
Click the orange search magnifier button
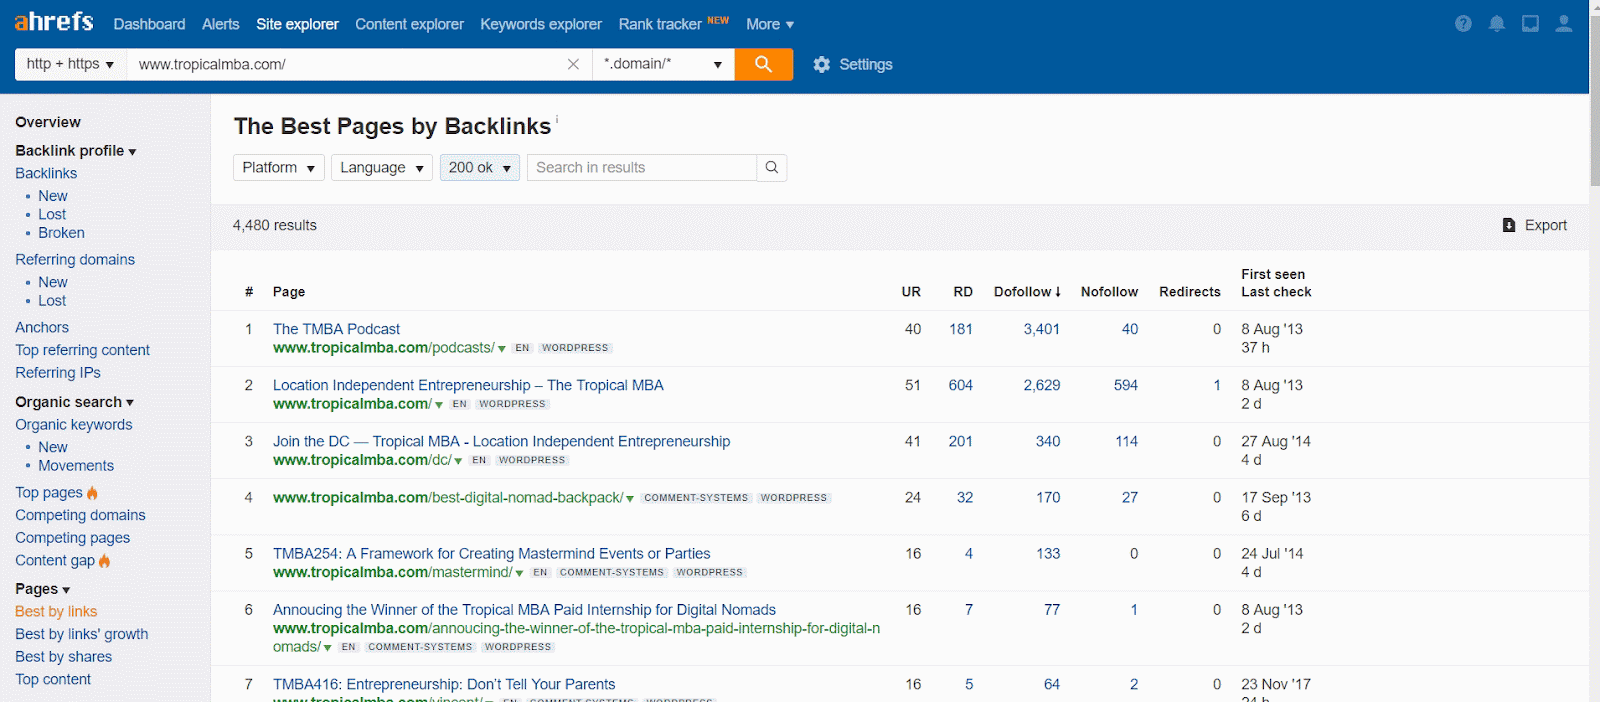coord(763,64)
